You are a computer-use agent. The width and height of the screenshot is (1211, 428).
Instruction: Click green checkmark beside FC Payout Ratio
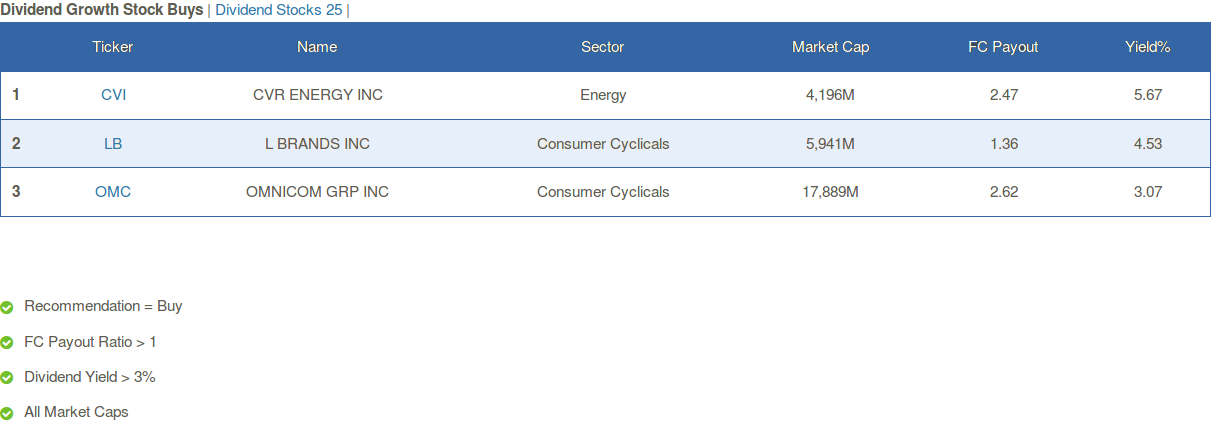[x=7, y=343]
